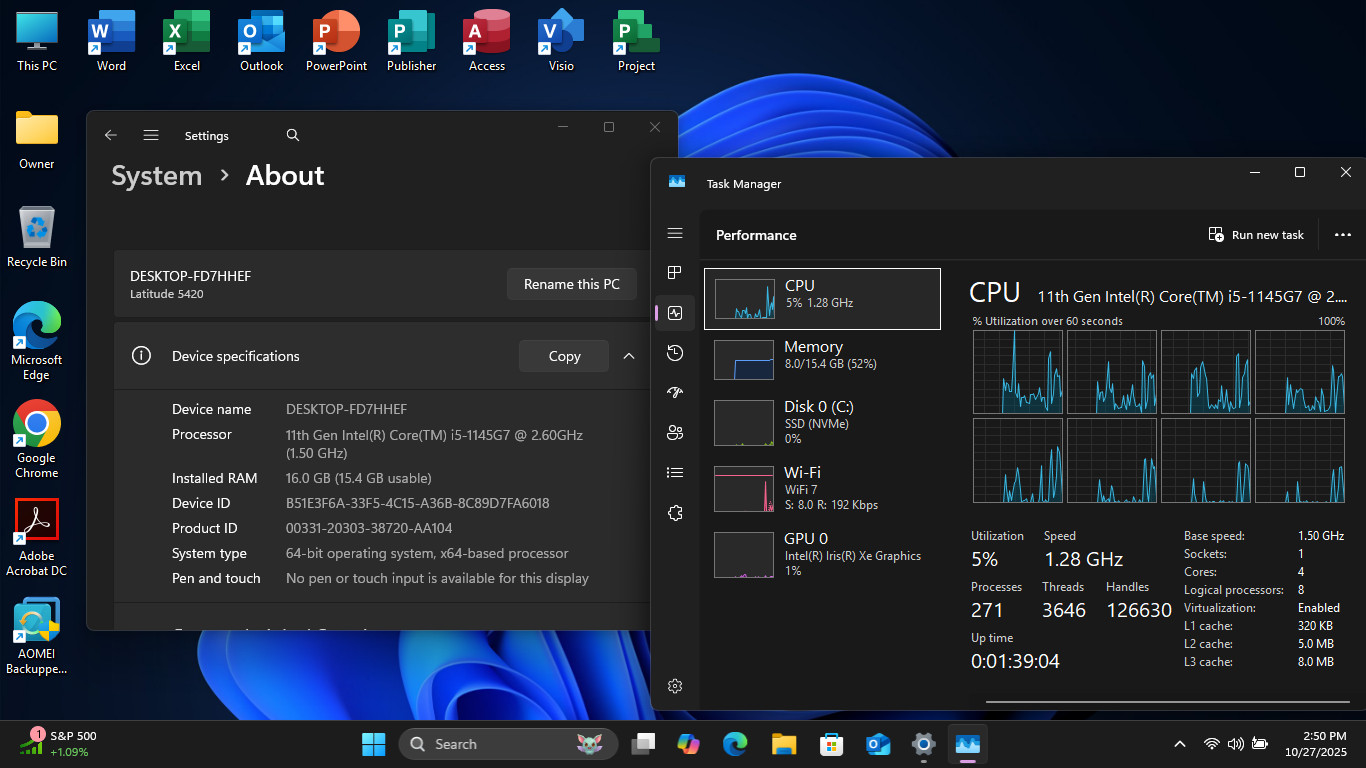The image size is (1366, 768).
Task: Open Project desktop shortcut
Action: (636, 41)
